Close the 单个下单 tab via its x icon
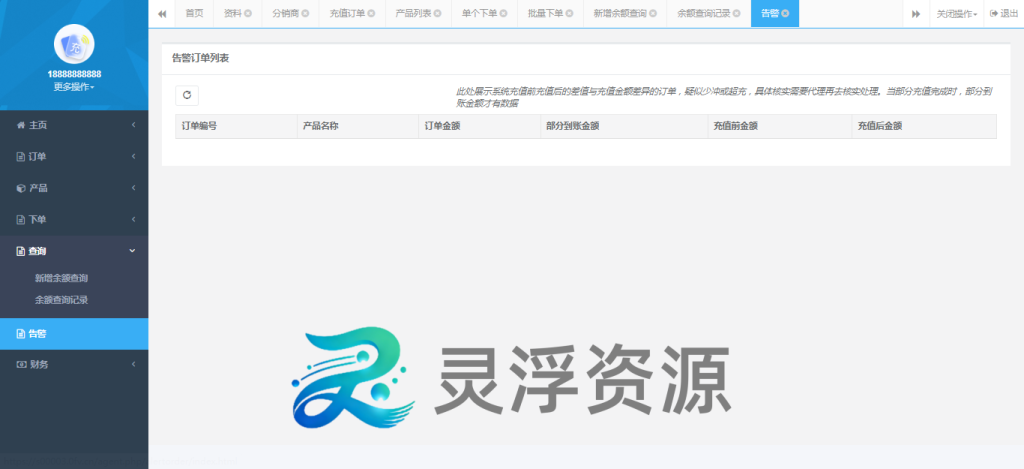The height and width of the screenshot is (469, 1024). (504, 14)
